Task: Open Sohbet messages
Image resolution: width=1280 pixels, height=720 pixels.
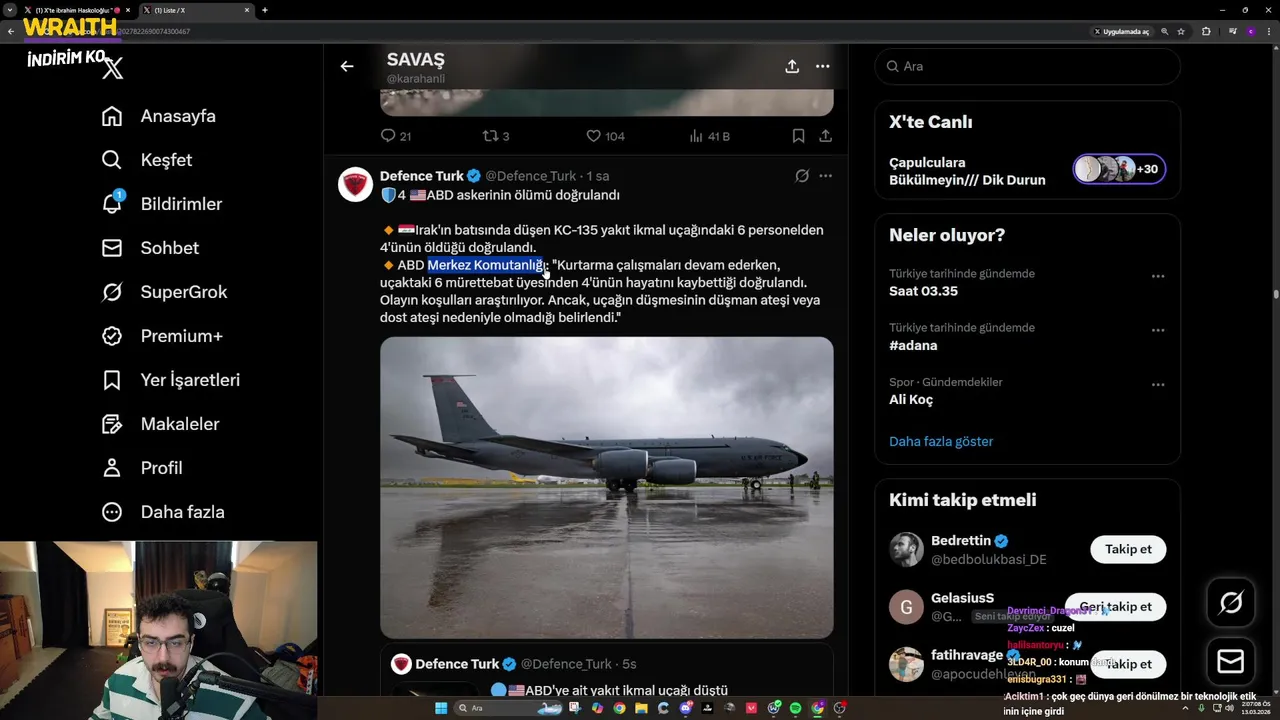Action: pos(150,248)
